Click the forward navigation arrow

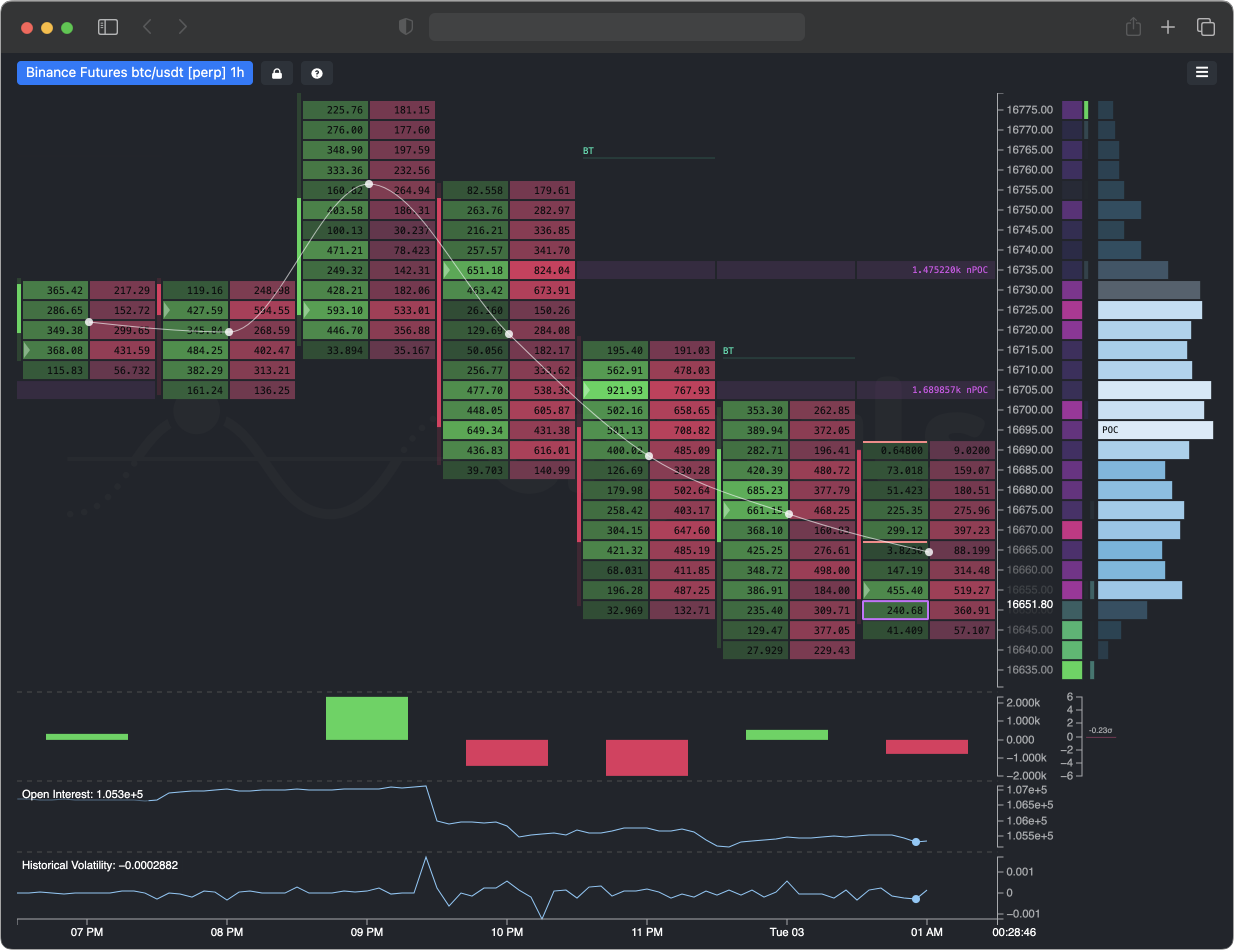183,27
